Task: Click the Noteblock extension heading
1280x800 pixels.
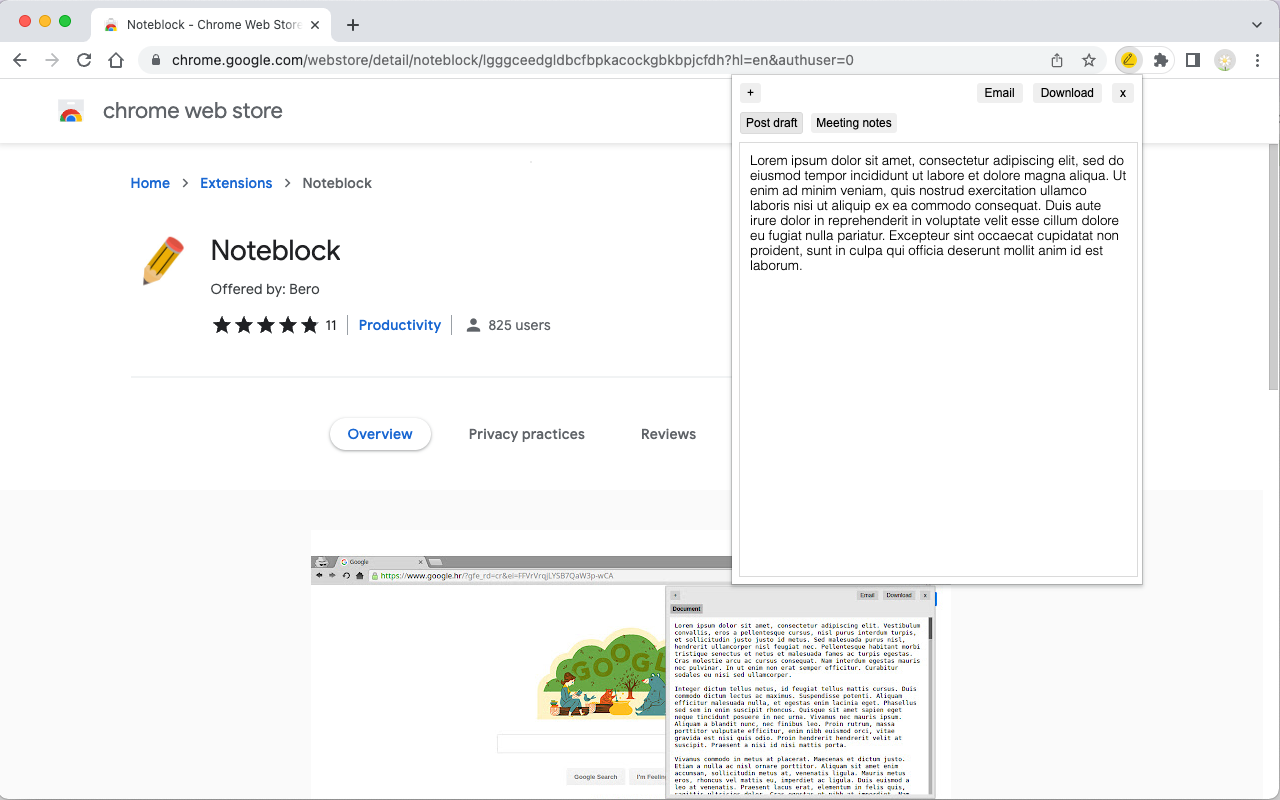Action: (276, 250)
